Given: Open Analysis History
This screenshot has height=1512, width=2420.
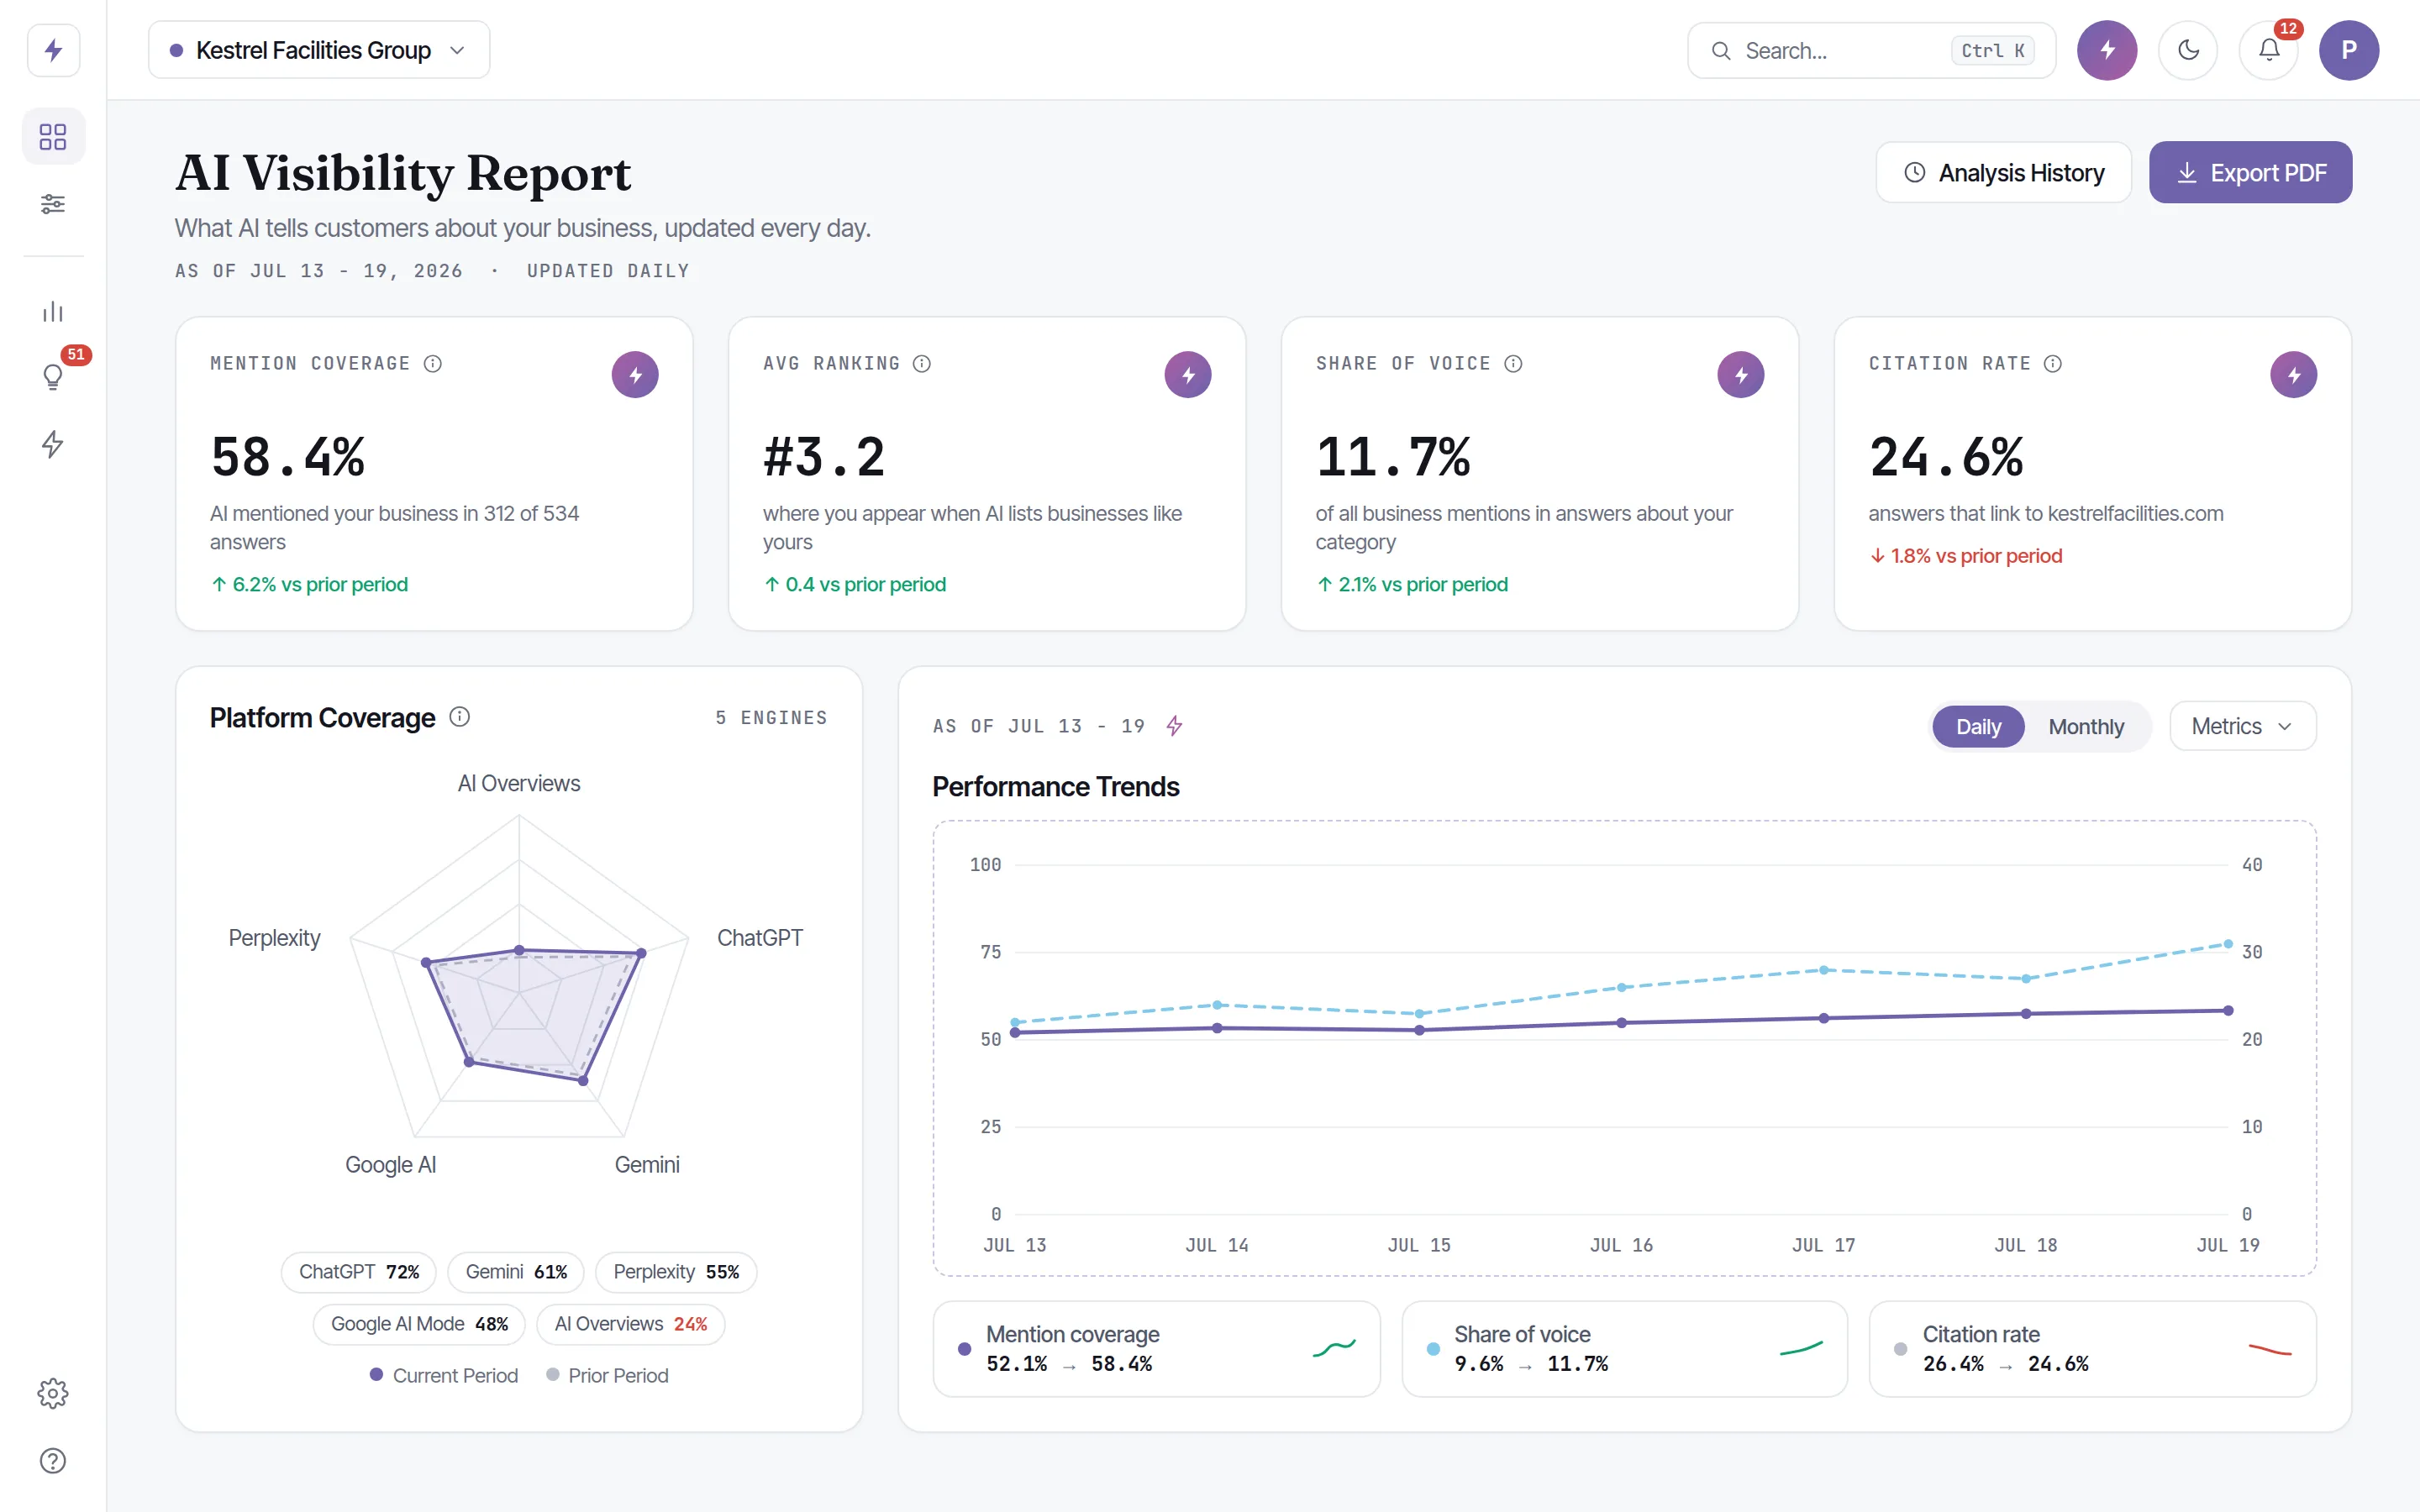Looking at the screenshot, I should pos(2004,173).
